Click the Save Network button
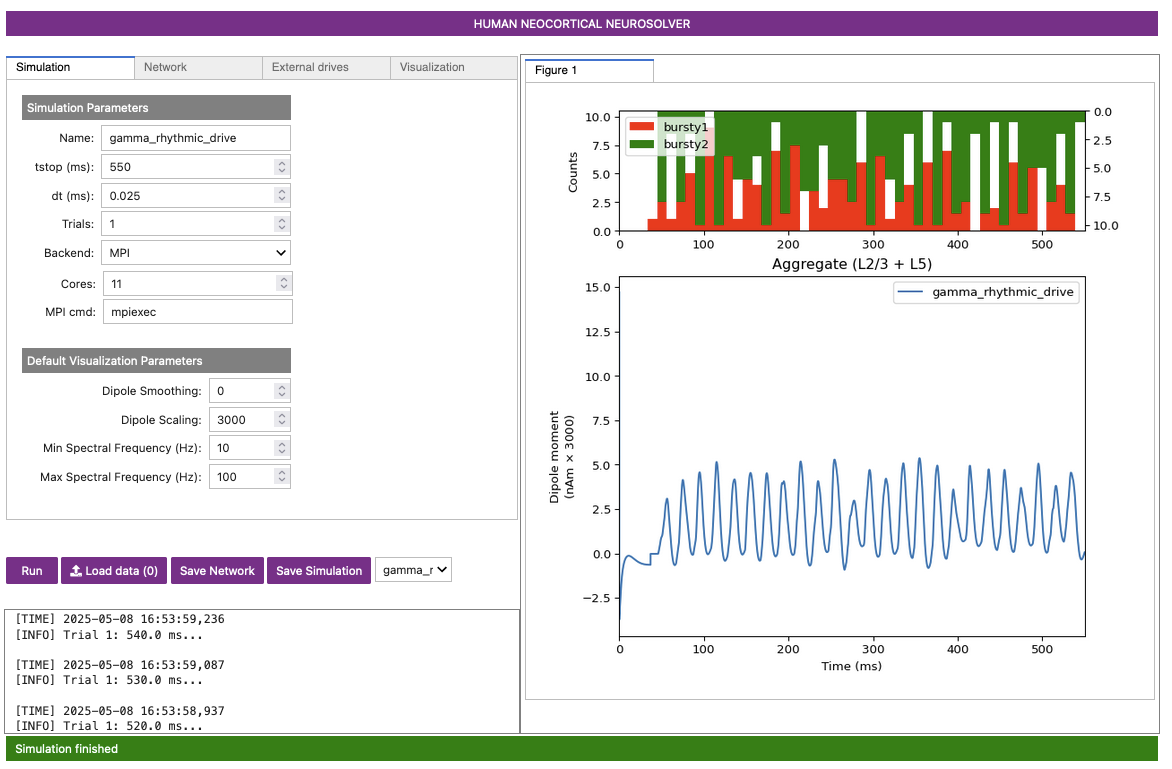This screenshot has height=769, width=1172. 218,571
